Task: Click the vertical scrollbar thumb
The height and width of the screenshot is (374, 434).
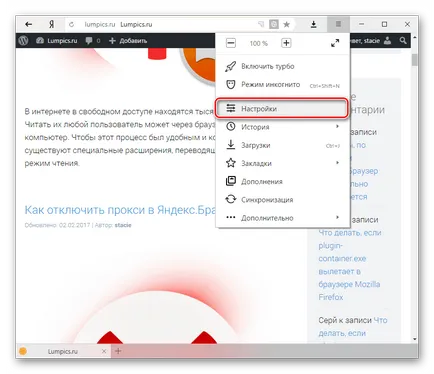Action: coord(415,60)
